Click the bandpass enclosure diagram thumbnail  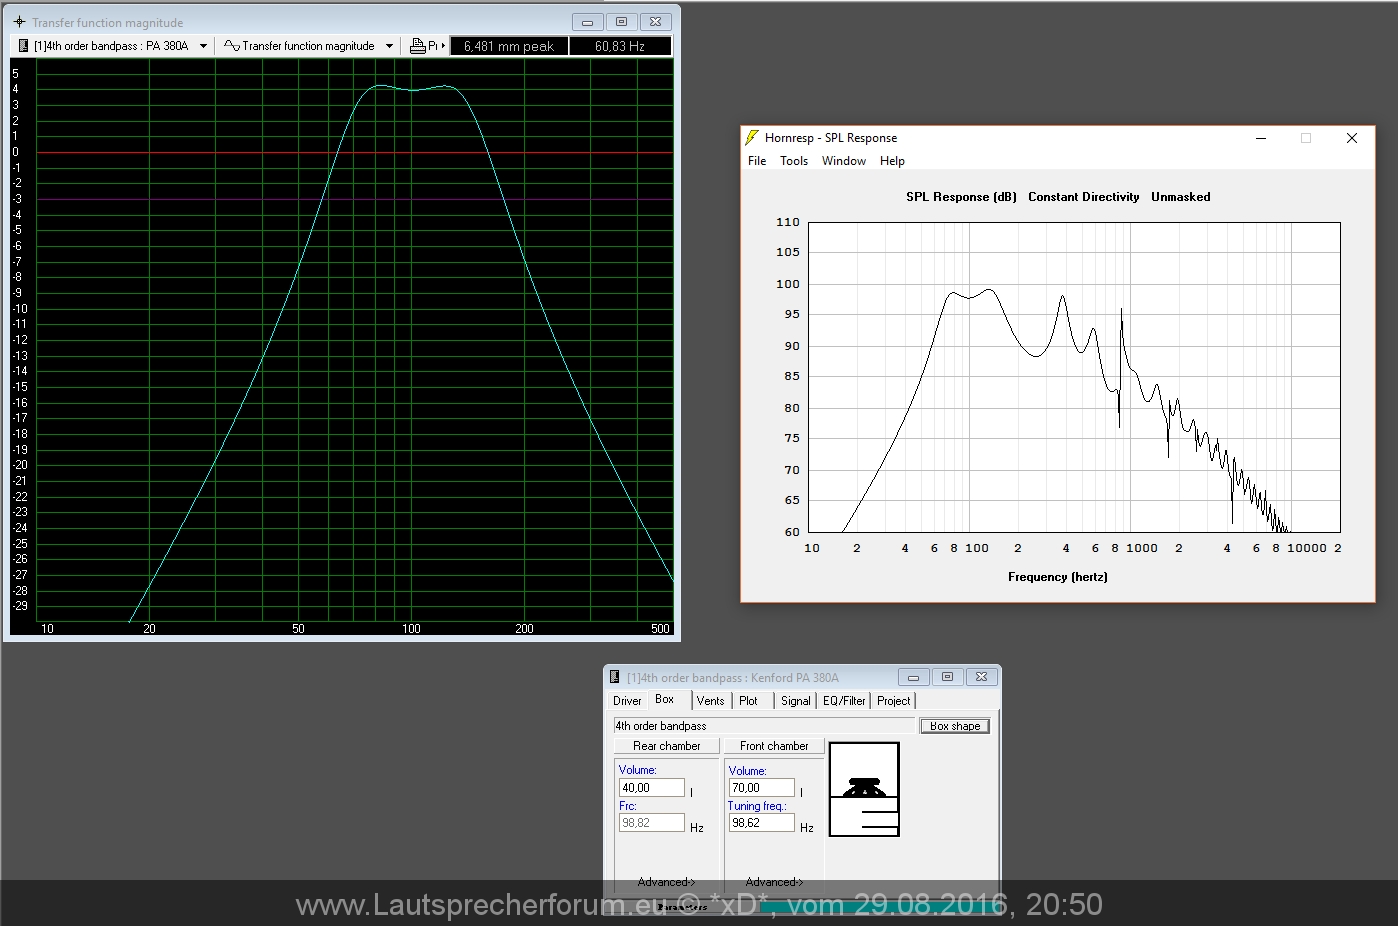tap(864, 789)
